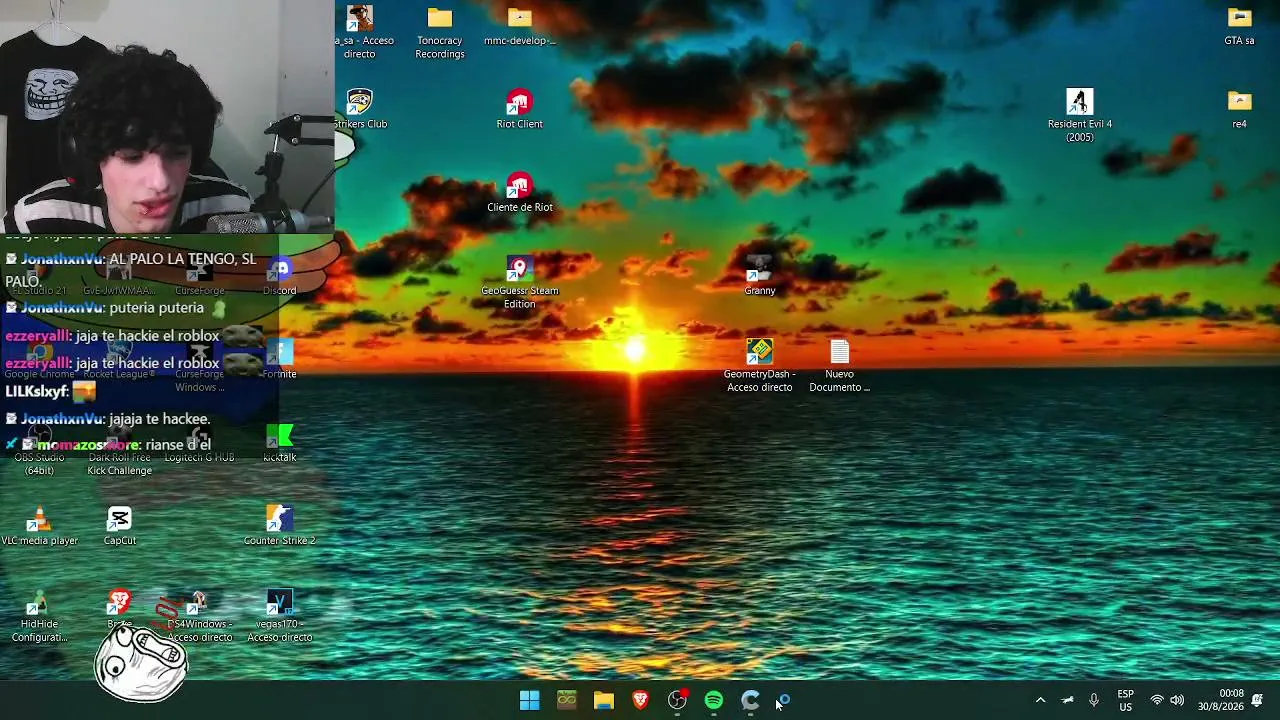Select the Discord desktop shortcut
Screen dimensions: 1280x720
pyautogui.click(x=279, y=276)
